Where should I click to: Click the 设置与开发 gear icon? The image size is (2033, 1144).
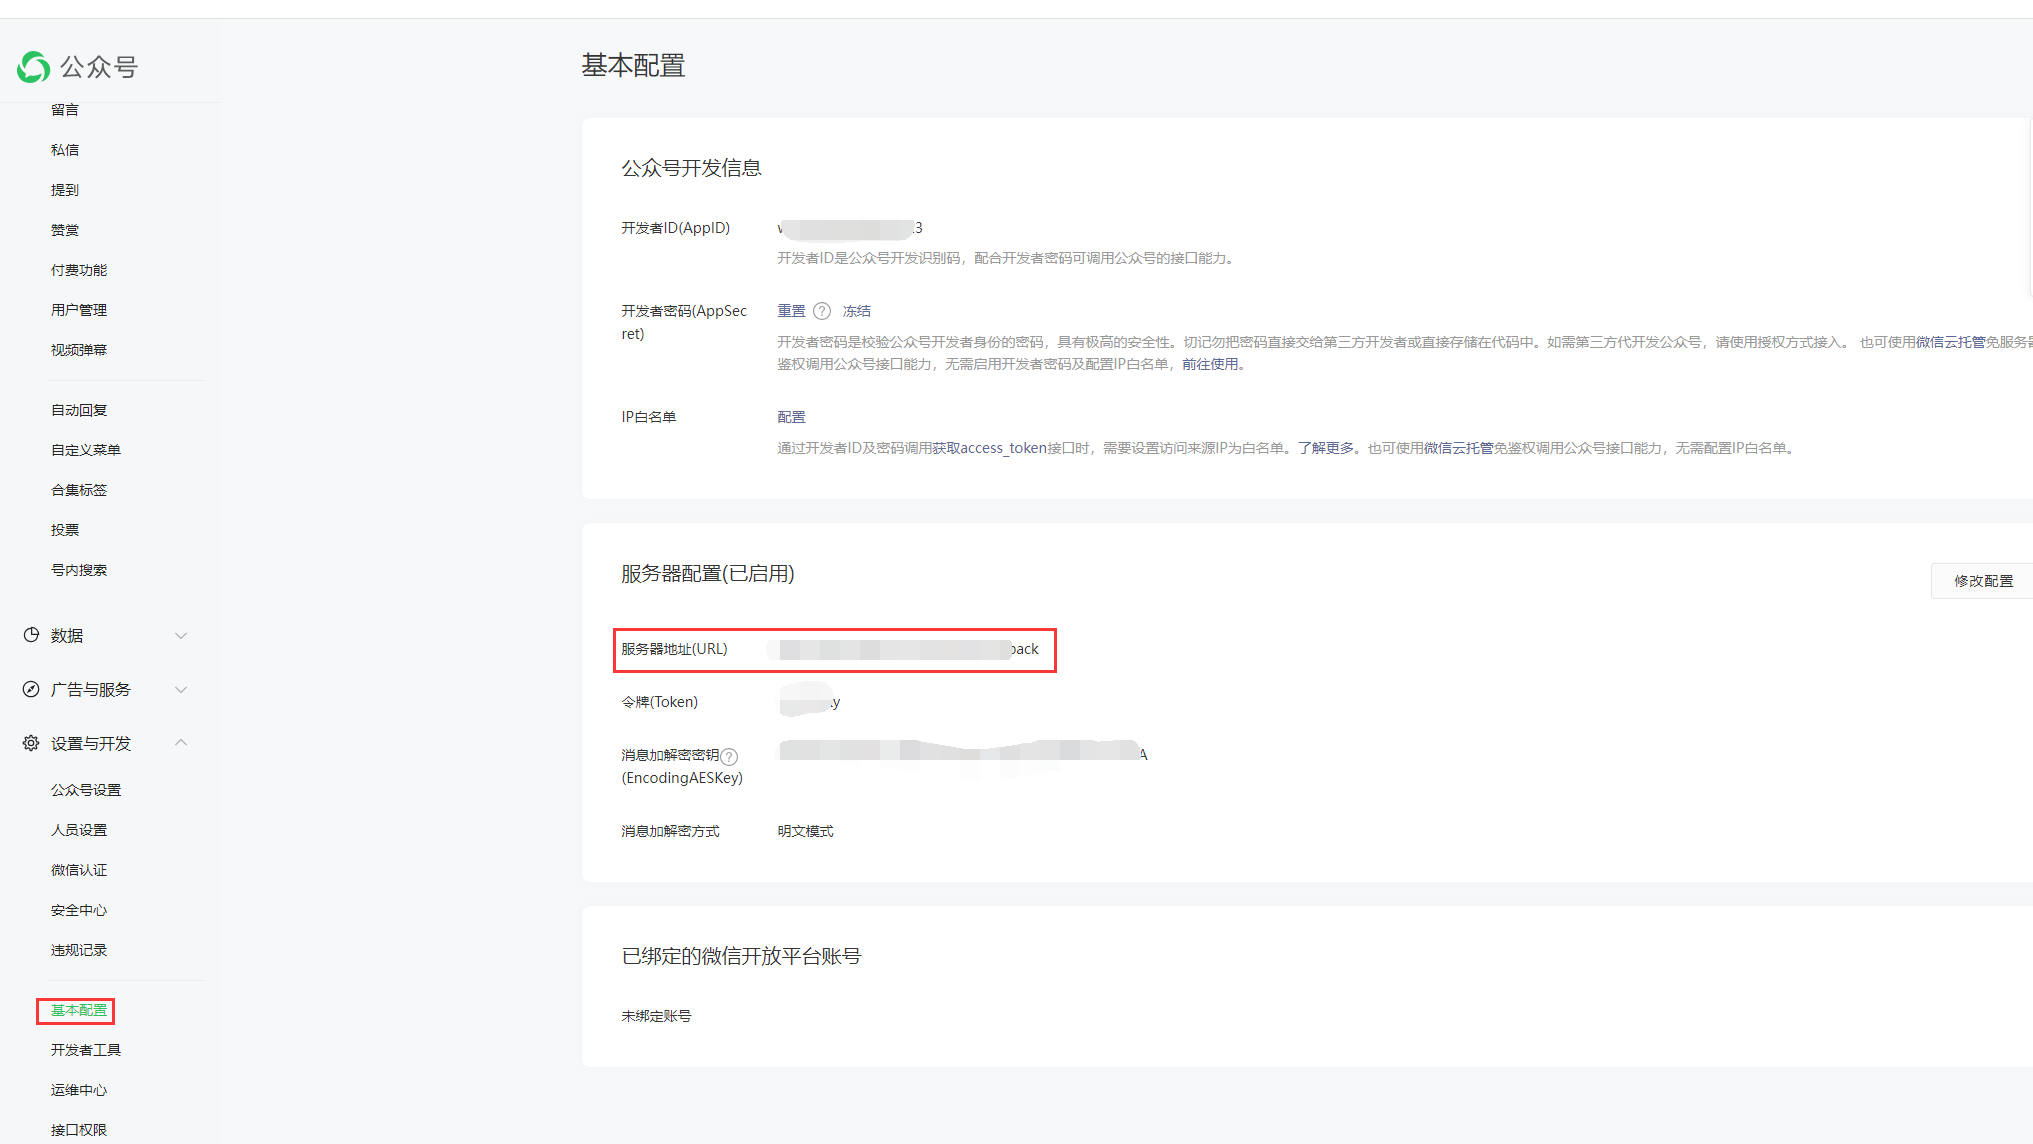click(x=31, y=743)
